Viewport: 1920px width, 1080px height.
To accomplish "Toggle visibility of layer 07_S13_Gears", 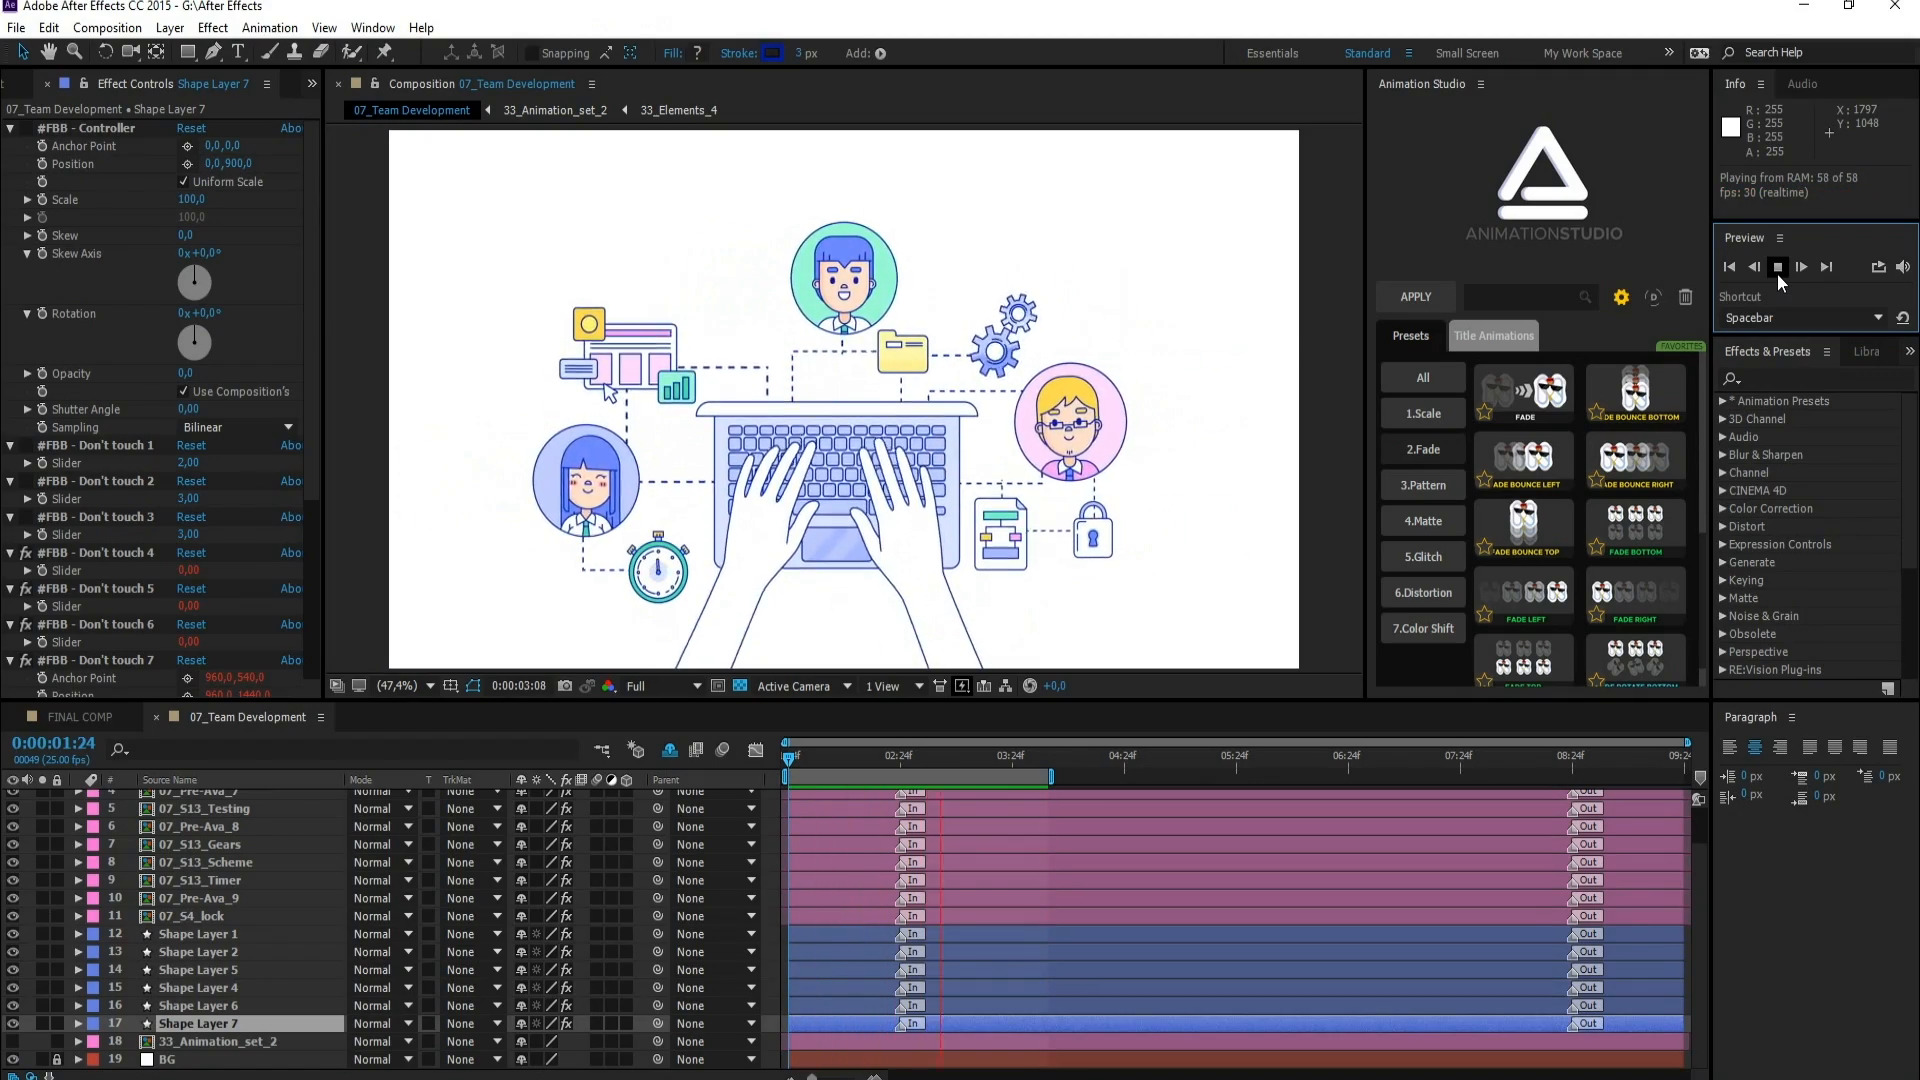I will (x=13, y=844).
